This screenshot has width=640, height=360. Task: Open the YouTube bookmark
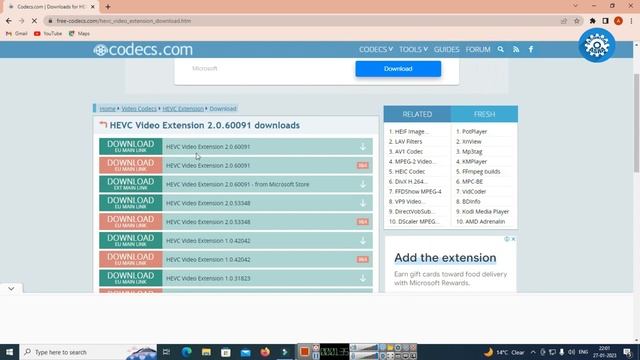[x=48, y=33]
